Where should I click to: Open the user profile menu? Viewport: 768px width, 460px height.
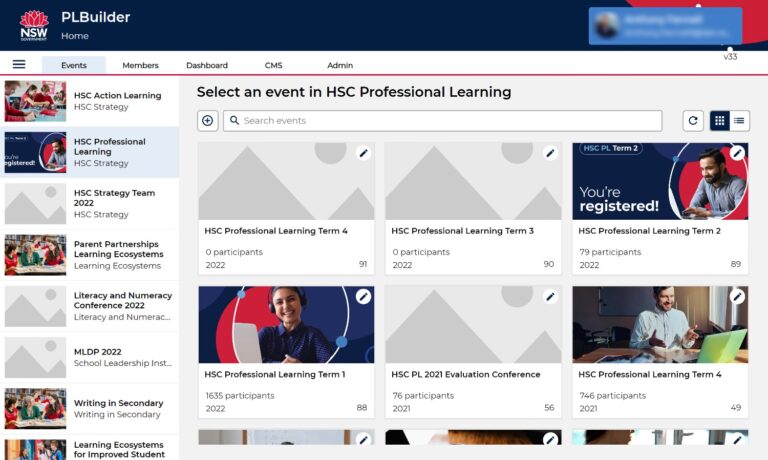(x=665, y=26)
